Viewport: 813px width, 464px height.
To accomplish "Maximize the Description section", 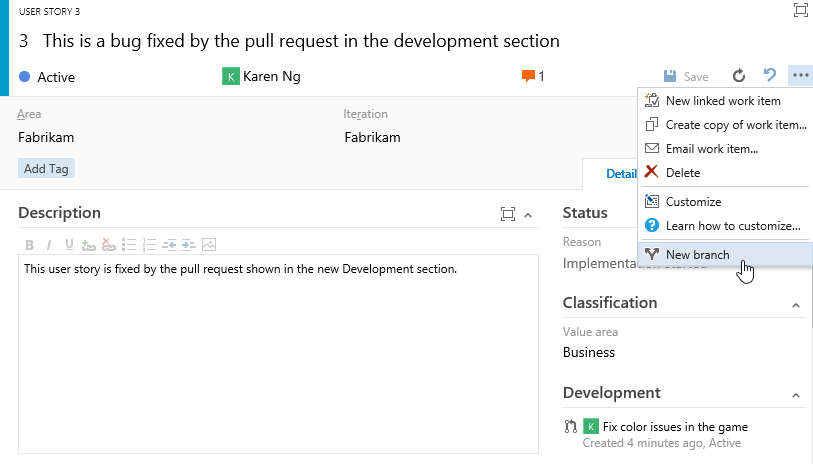I will pyautogui.click(x=508, y=214).
